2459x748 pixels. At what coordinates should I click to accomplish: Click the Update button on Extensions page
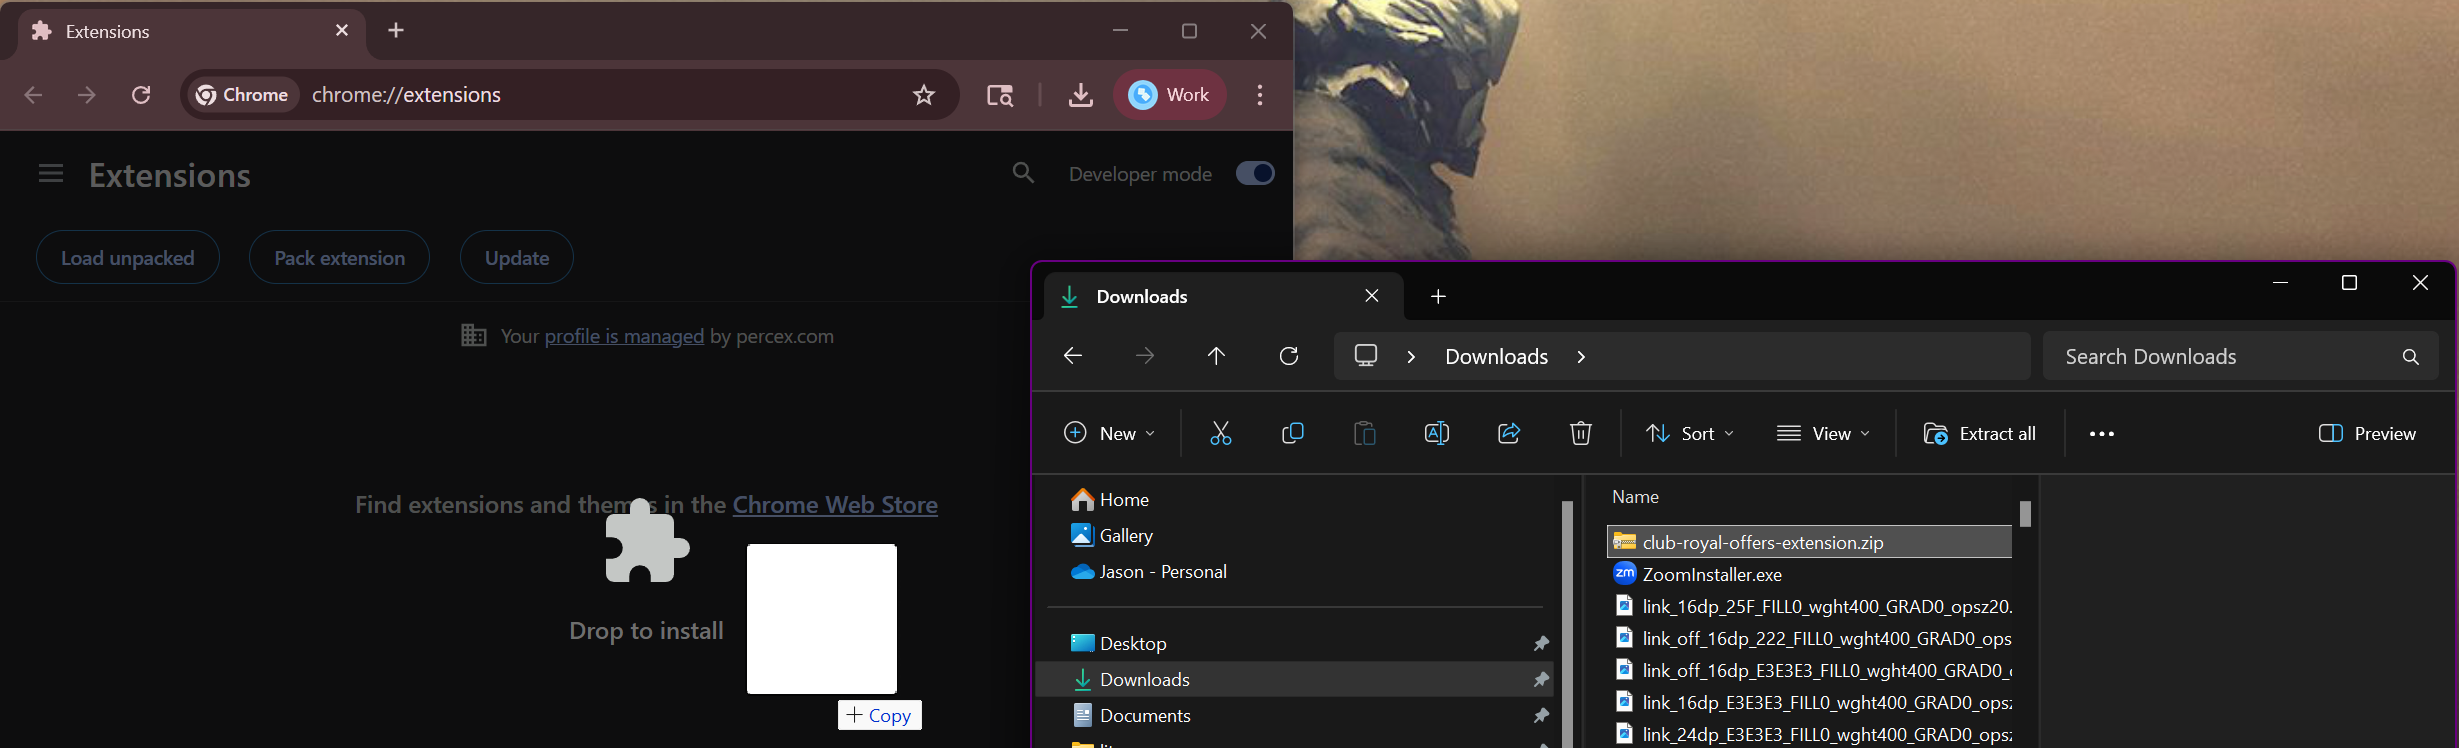pos(517,258)
